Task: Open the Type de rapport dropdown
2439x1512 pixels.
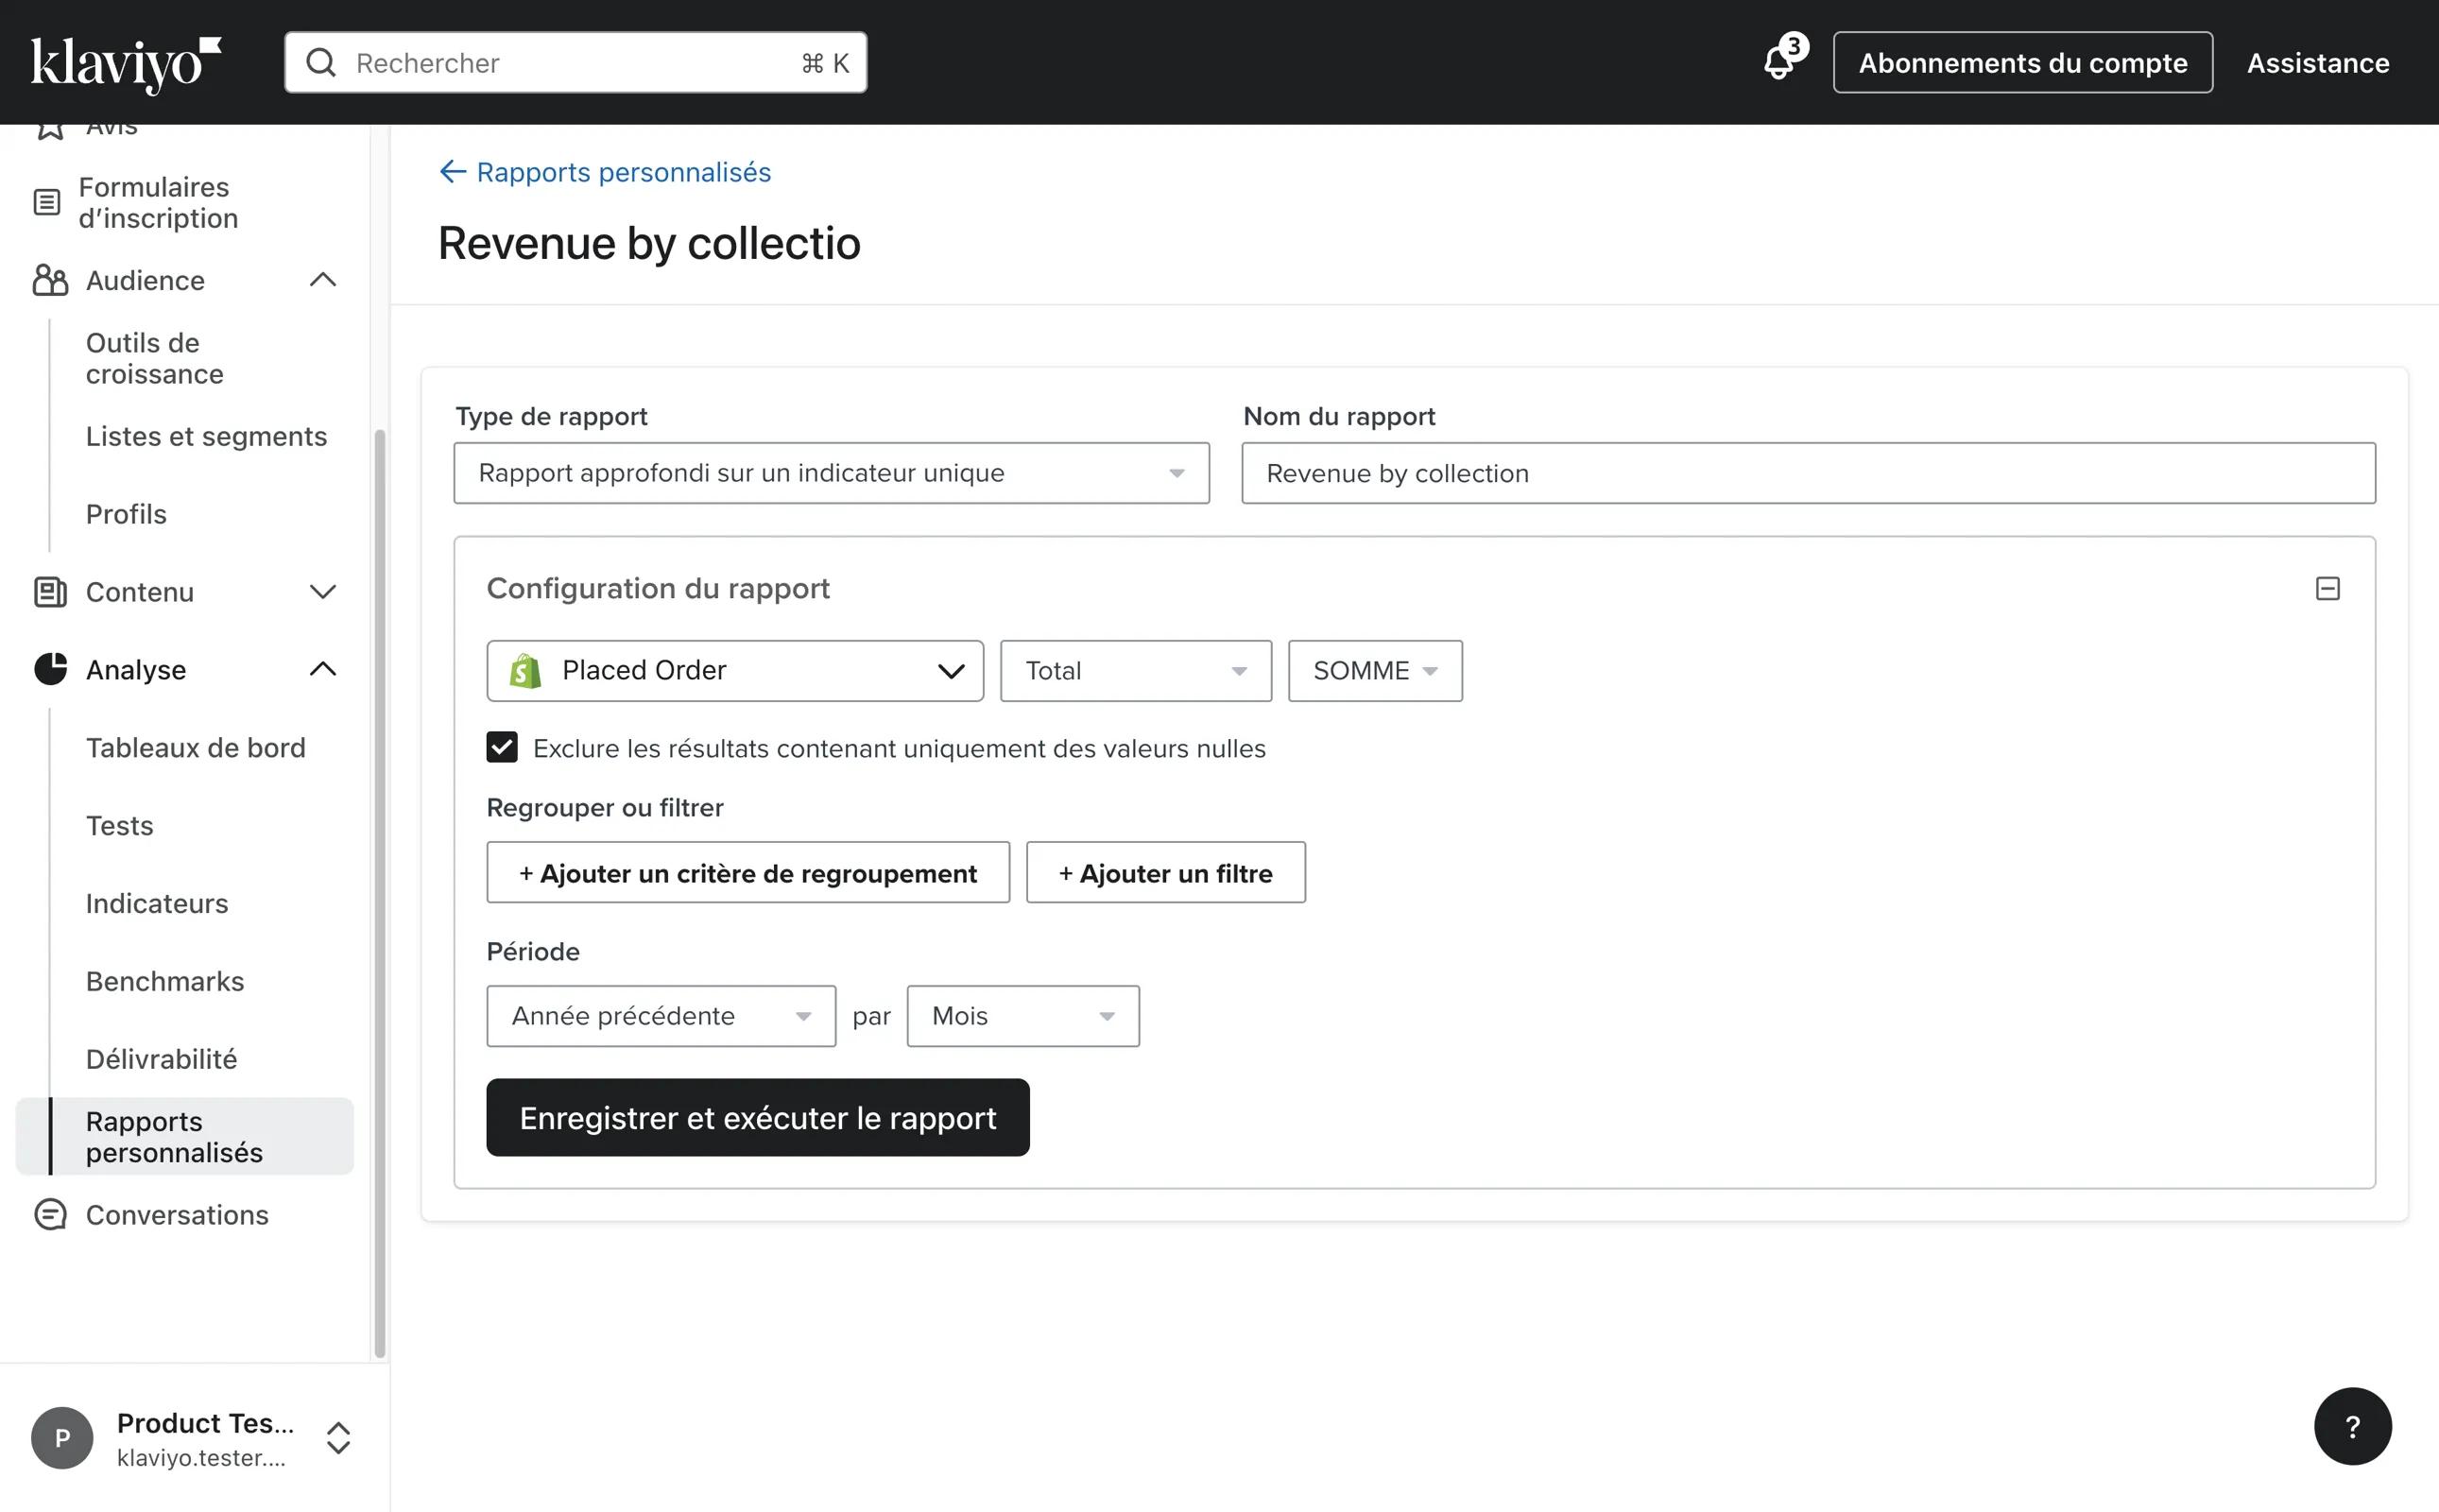Action: coord(831,473)
